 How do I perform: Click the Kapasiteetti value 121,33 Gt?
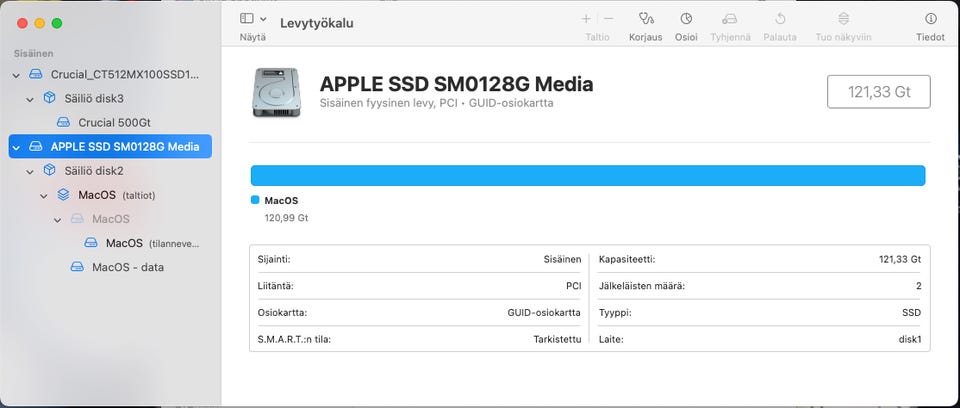pyautogui.click(x=899, y=259)
